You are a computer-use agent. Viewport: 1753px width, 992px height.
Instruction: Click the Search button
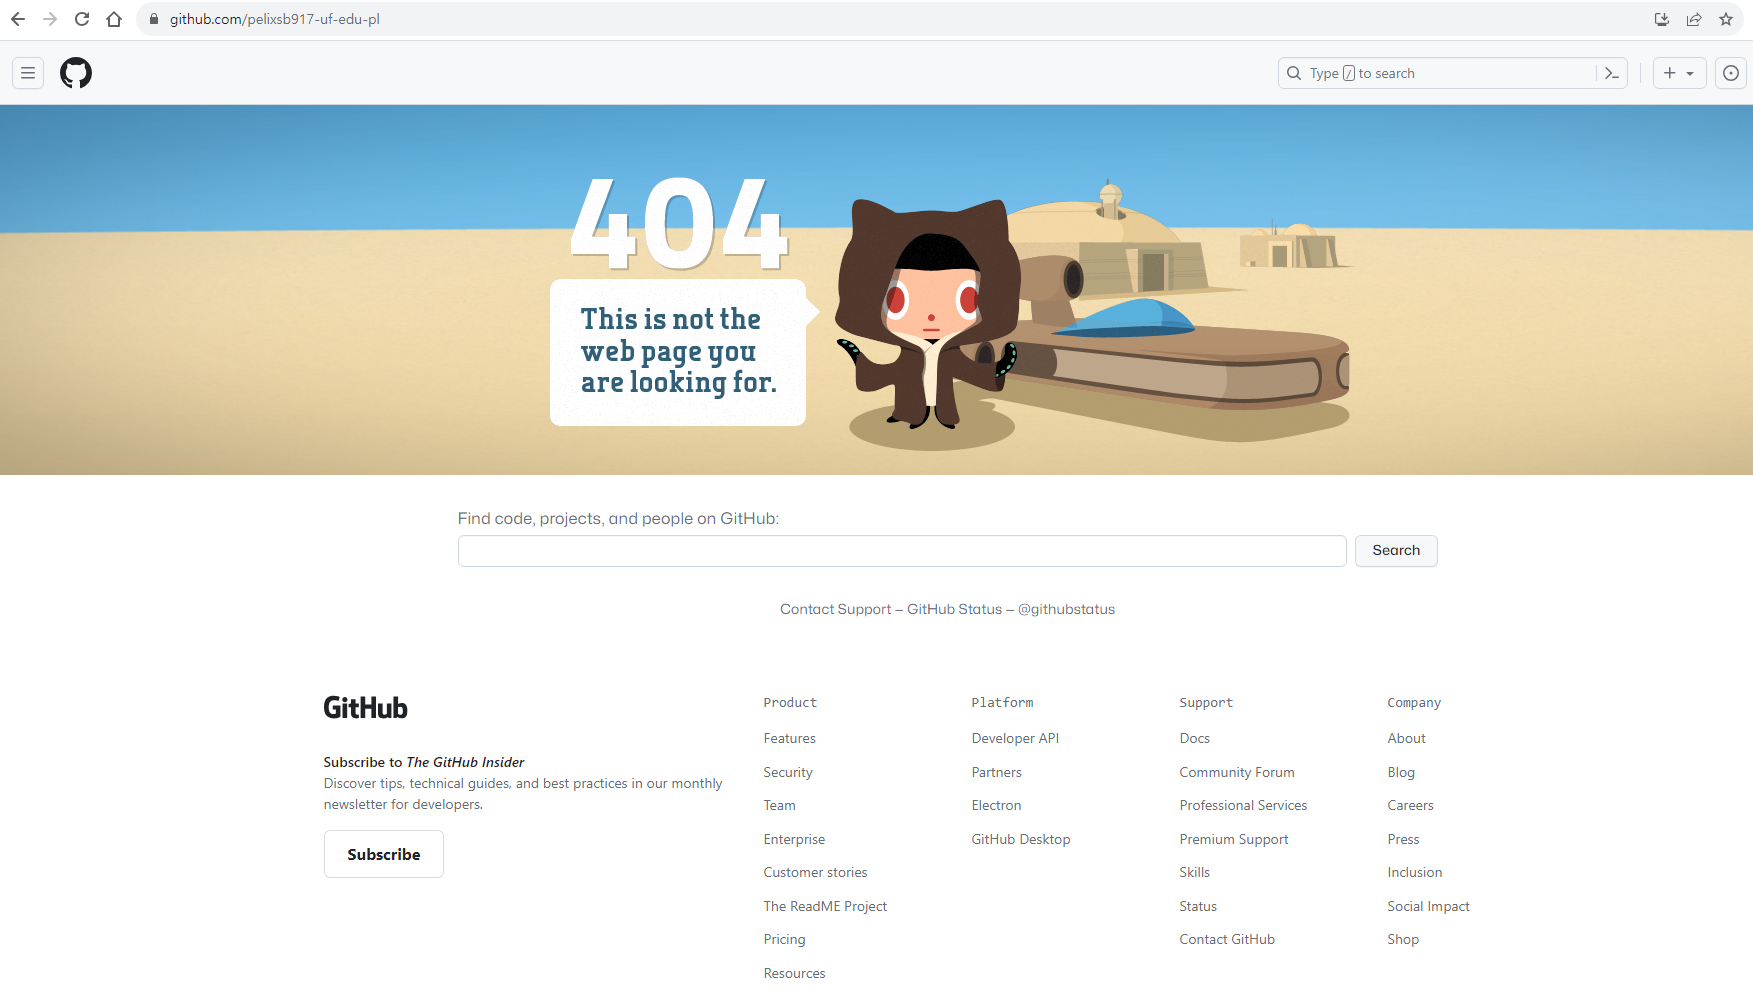coord(1396,551)
